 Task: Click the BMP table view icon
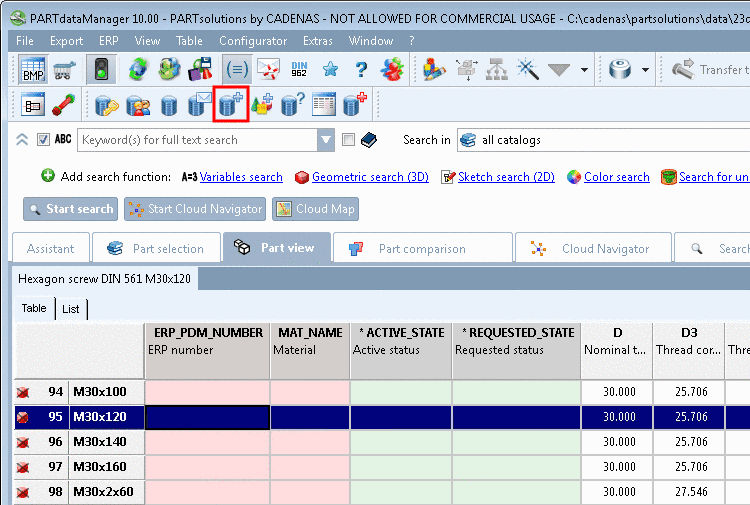pyautogui.click(x=33, y=70)
